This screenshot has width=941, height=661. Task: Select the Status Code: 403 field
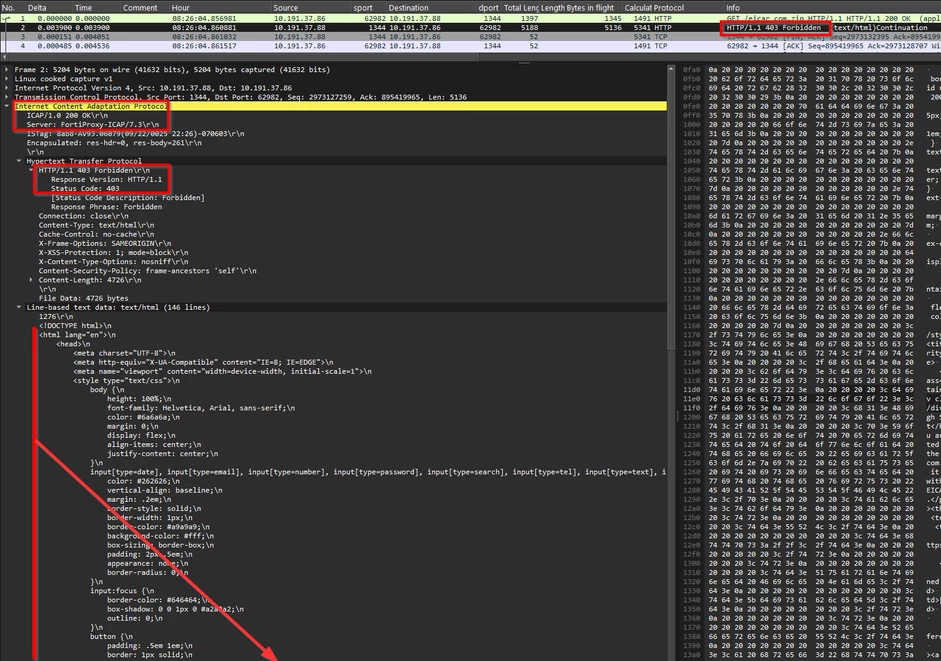point(85,189)
